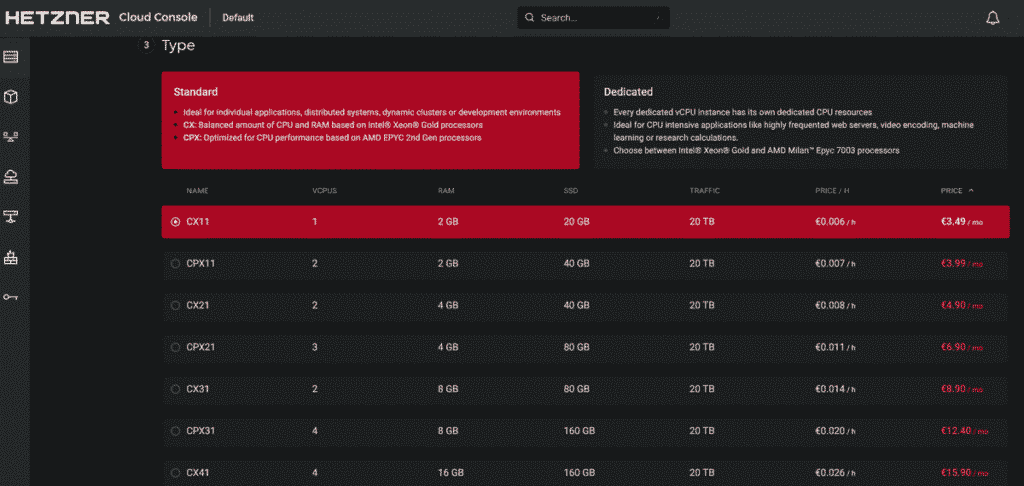Switch to the Dedicated server type card
Screen dimensions: 1024x486
[800, 122]
